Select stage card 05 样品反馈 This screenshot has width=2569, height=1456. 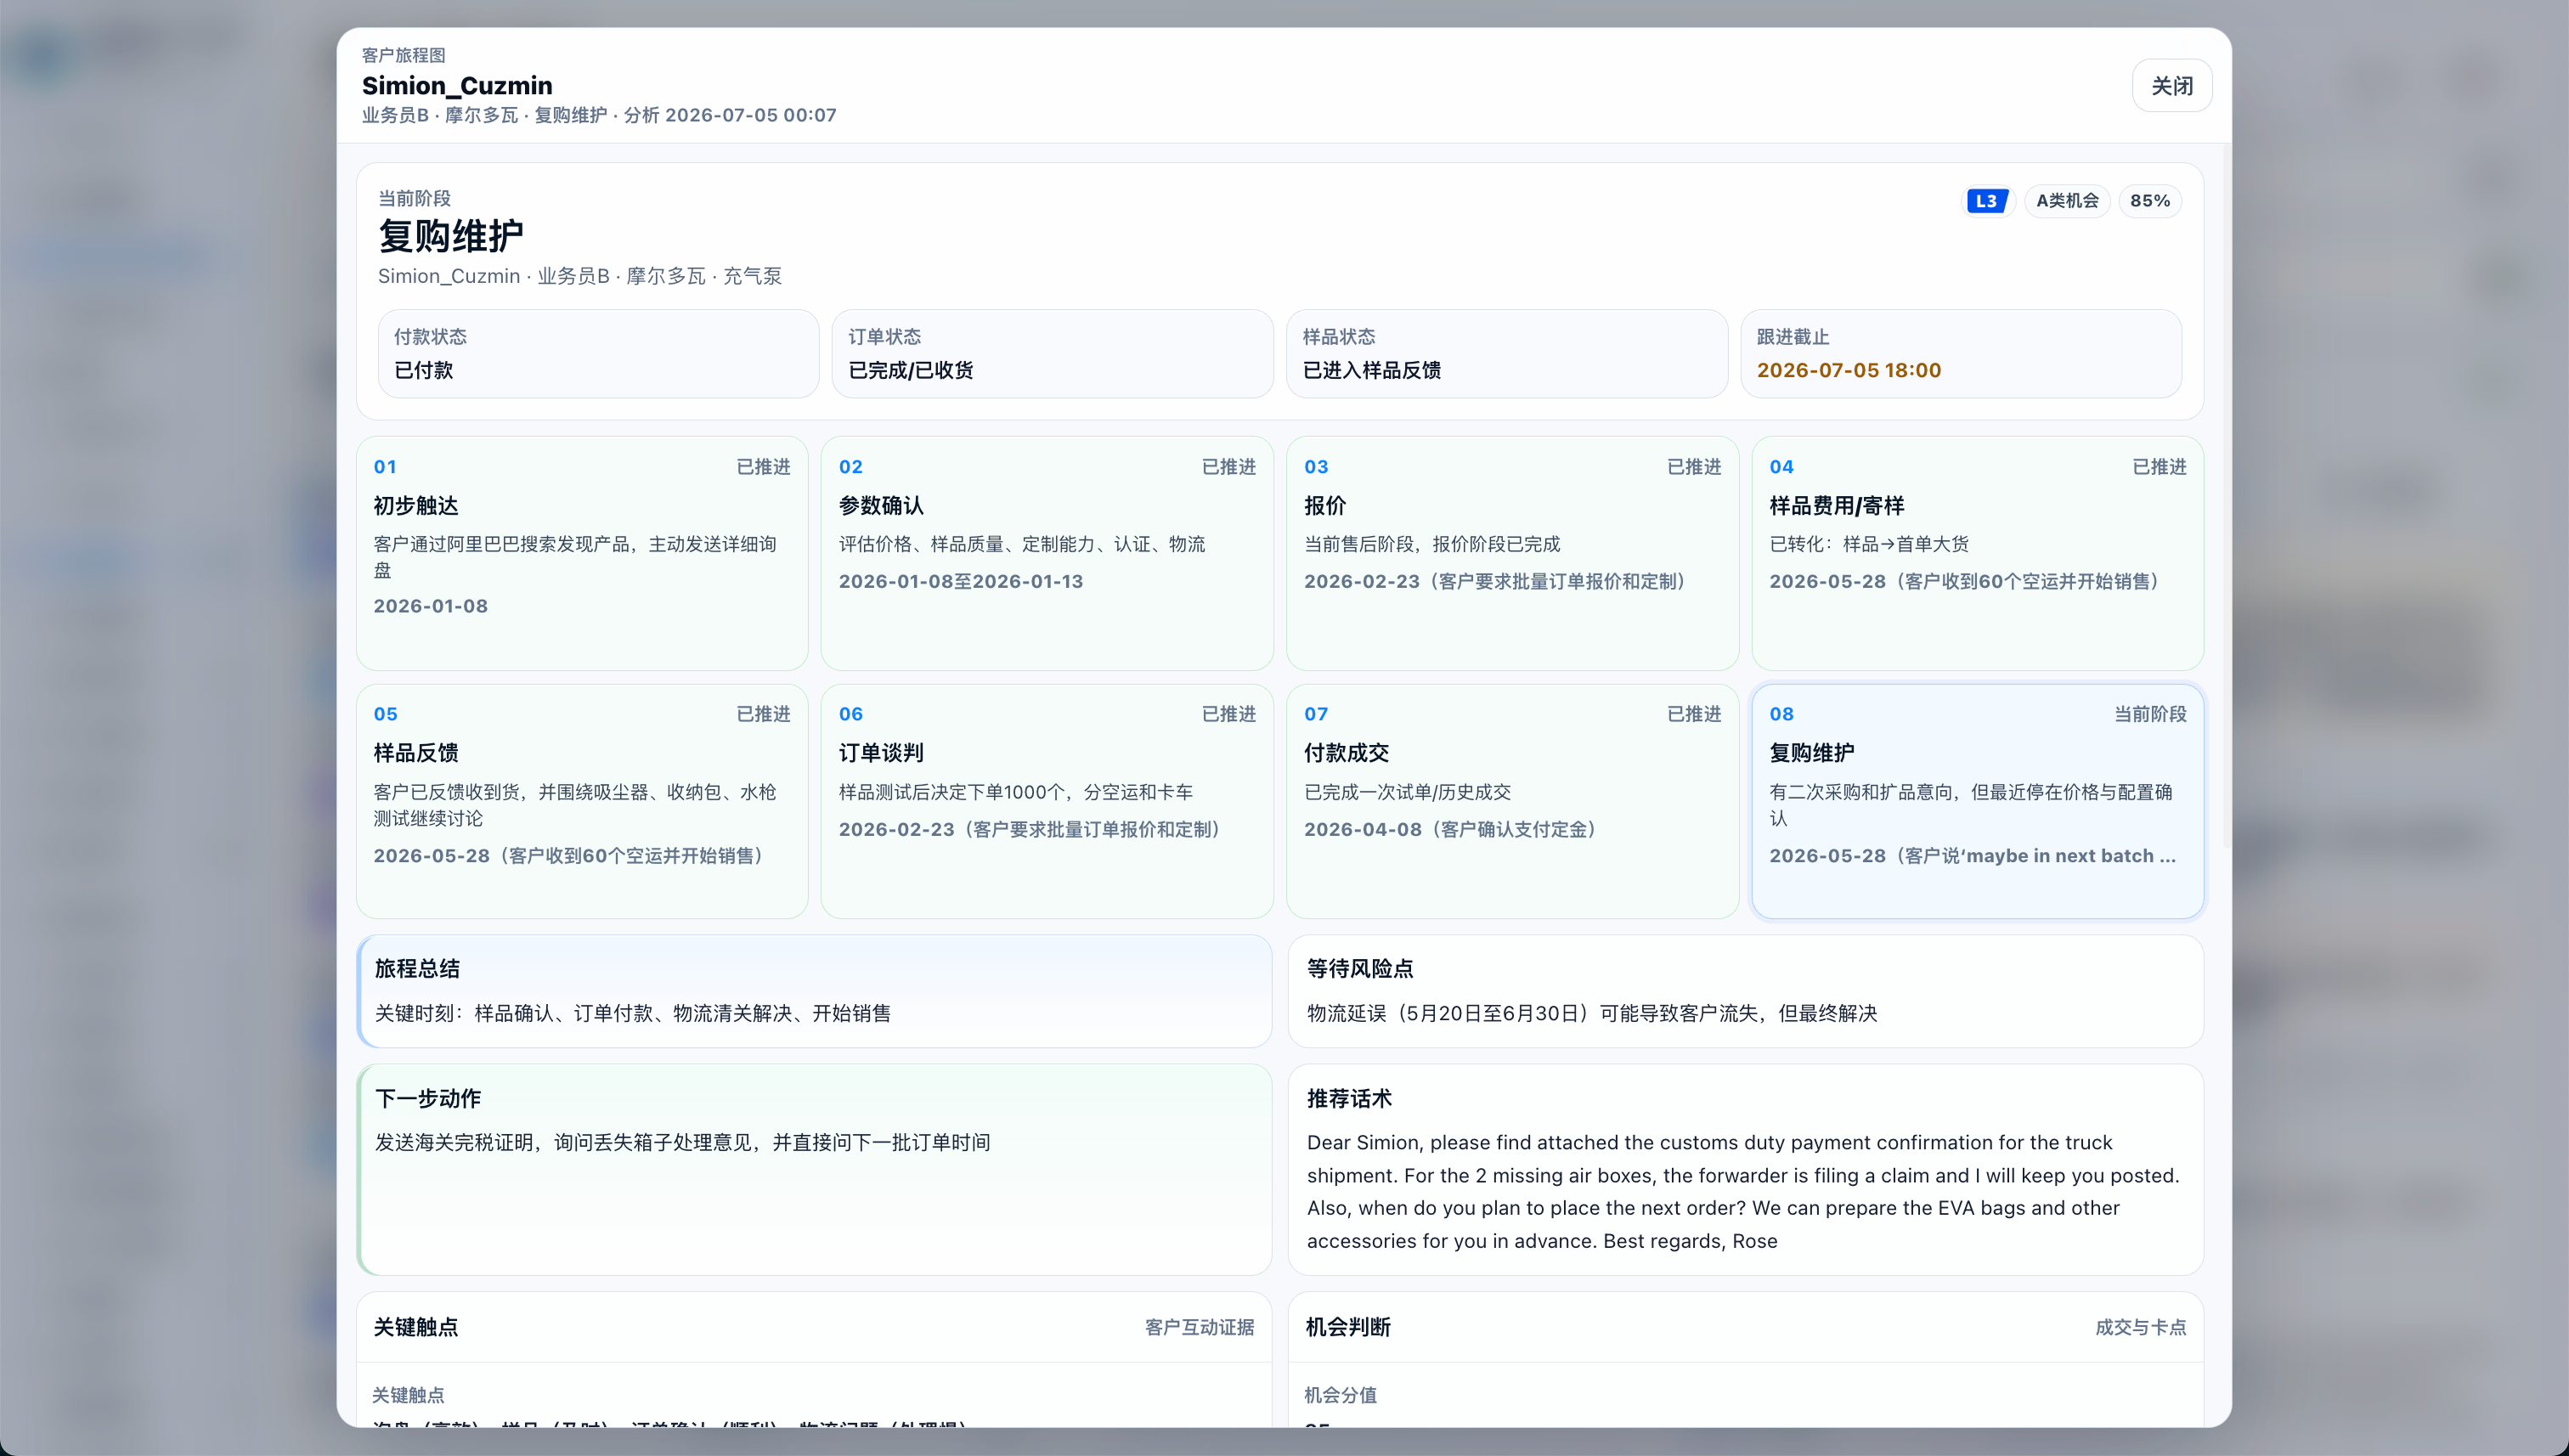(x=582, y=801)
